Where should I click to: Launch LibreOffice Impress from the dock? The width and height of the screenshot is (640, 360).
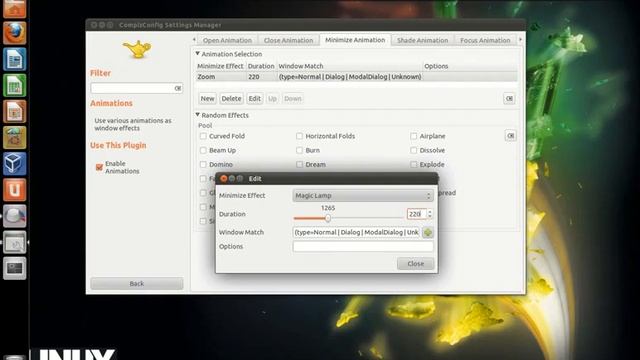(15, 111)
